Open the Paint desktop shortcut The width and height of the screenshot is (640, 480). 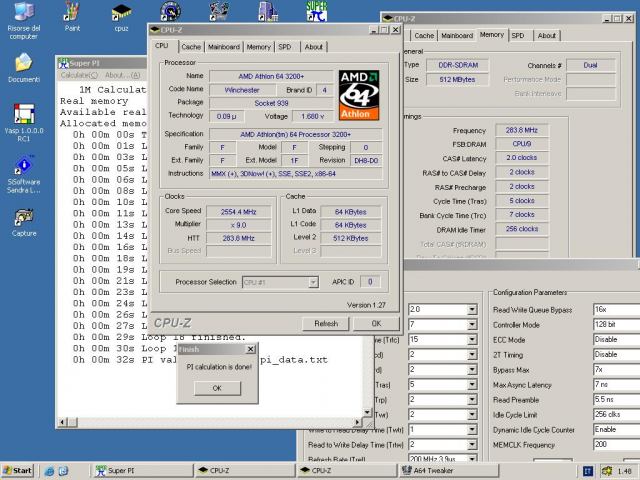72,17
